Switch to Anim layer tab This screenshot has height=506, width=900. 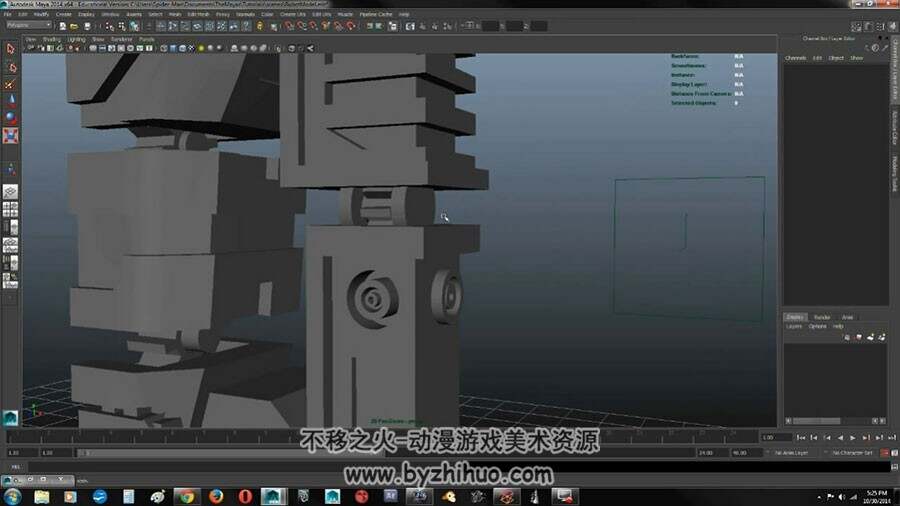(x=848, y=317)
